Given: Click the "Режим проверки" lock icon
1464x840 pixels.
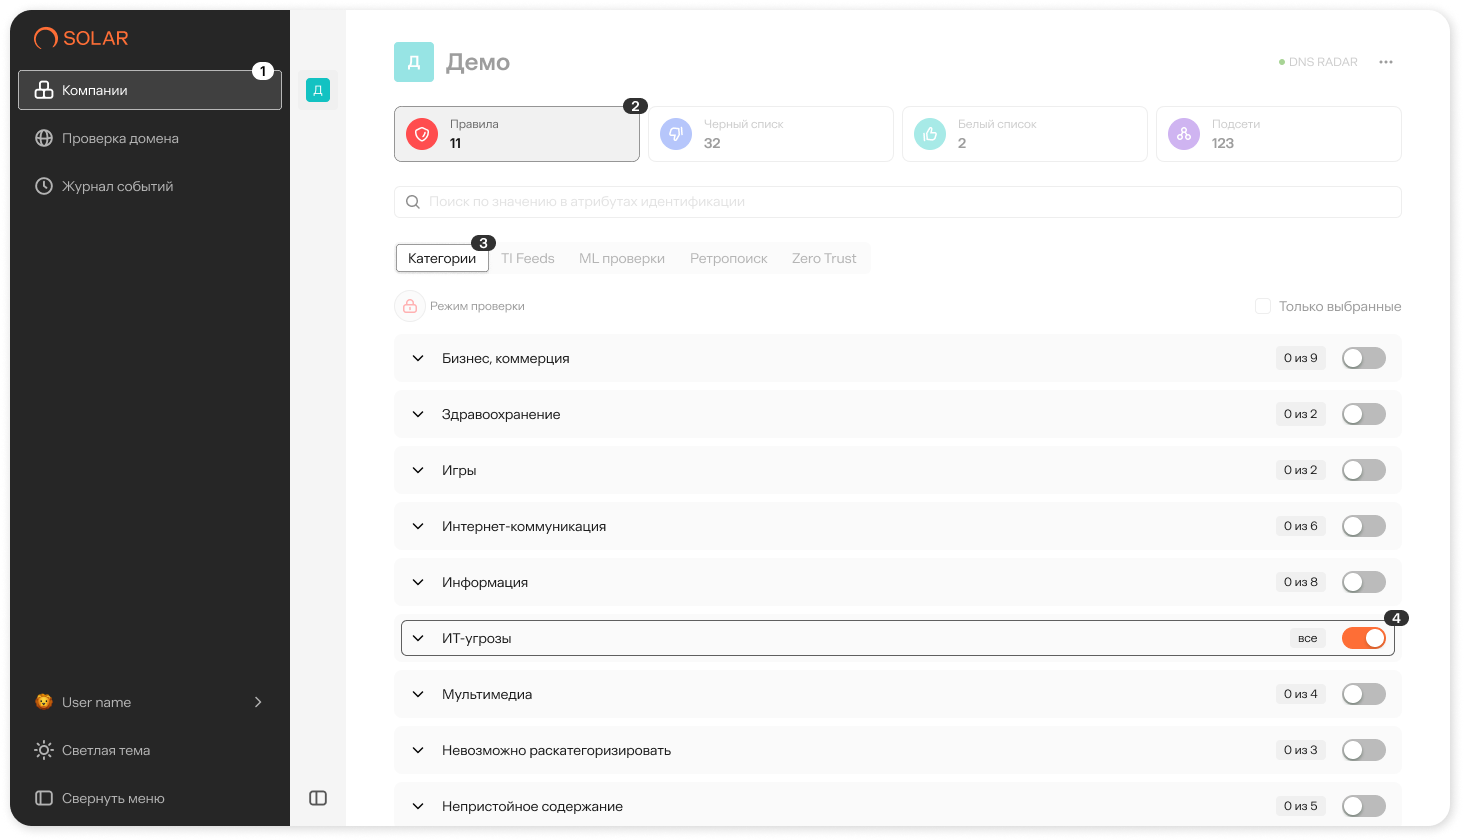Looking at the screenshot, I should coord(410,306).
